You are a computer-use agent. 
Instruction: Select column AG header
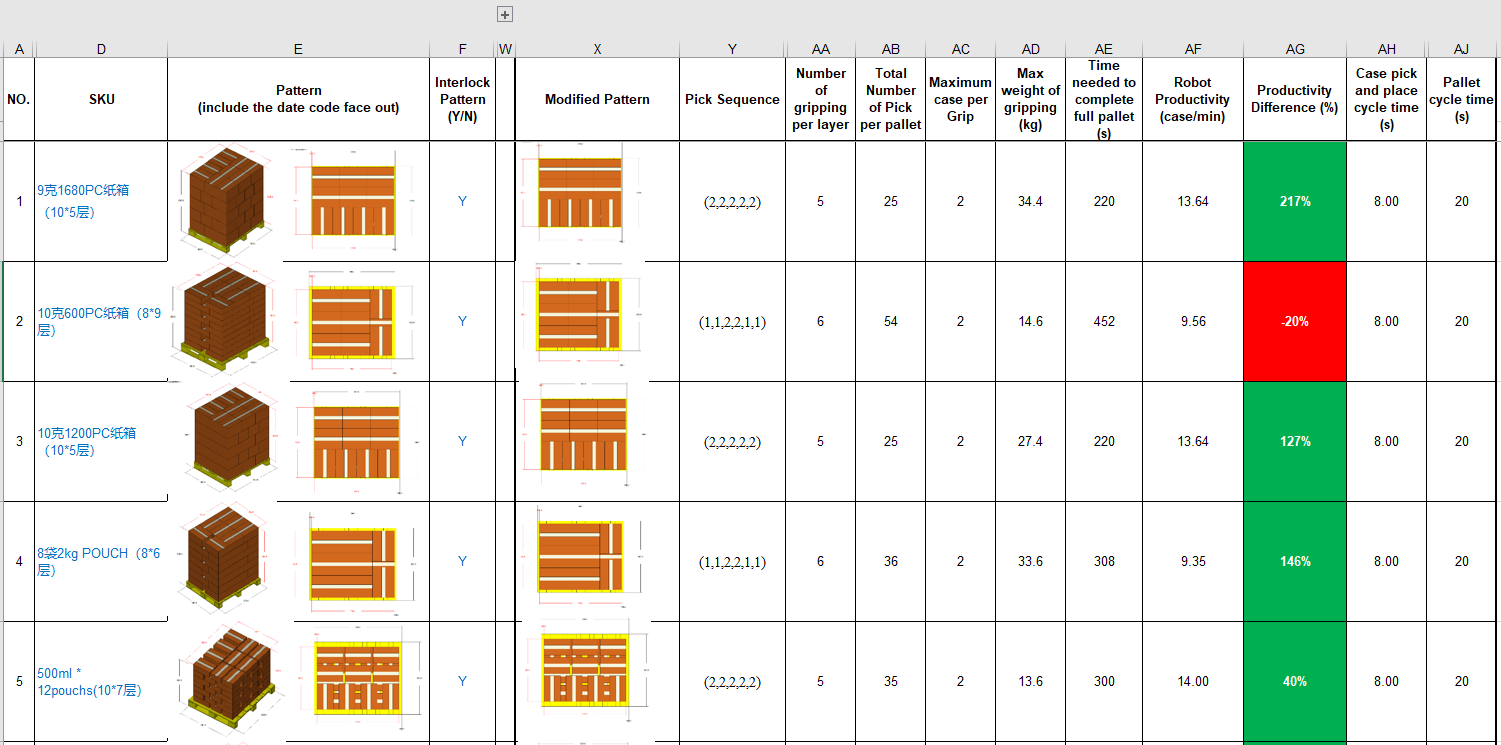pos(1294,49)
